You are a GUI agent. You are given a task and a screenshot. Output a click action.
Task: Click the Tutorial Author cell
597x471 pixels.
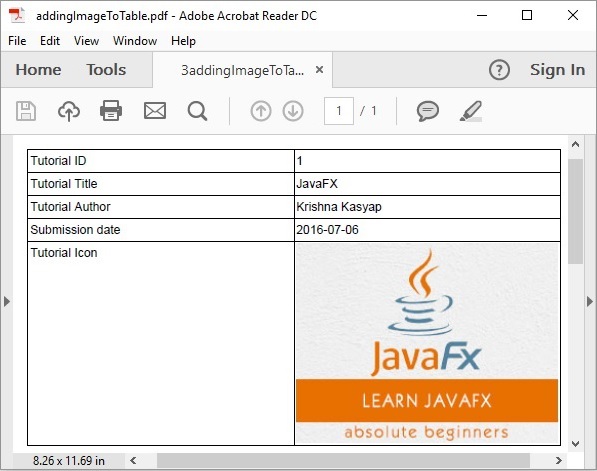pos(161,207)
